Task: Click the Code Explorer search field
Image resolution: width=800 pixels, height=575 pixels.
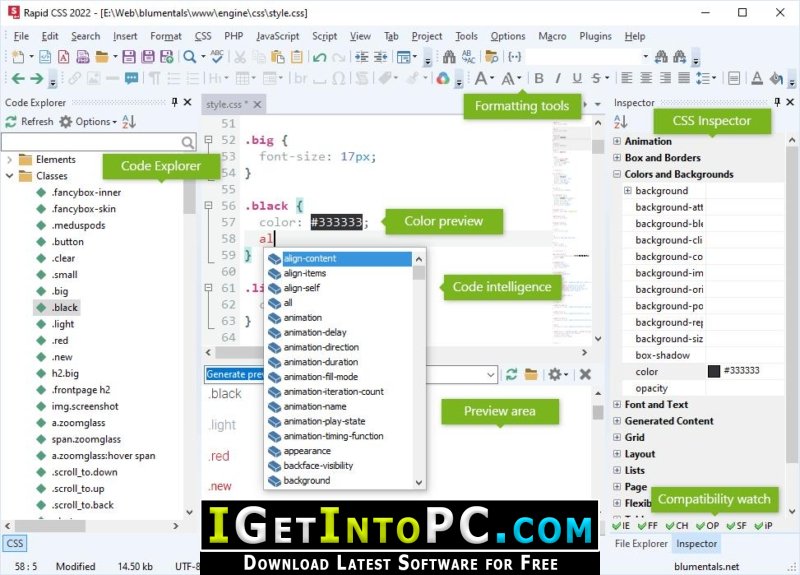Action: [92, 141]
